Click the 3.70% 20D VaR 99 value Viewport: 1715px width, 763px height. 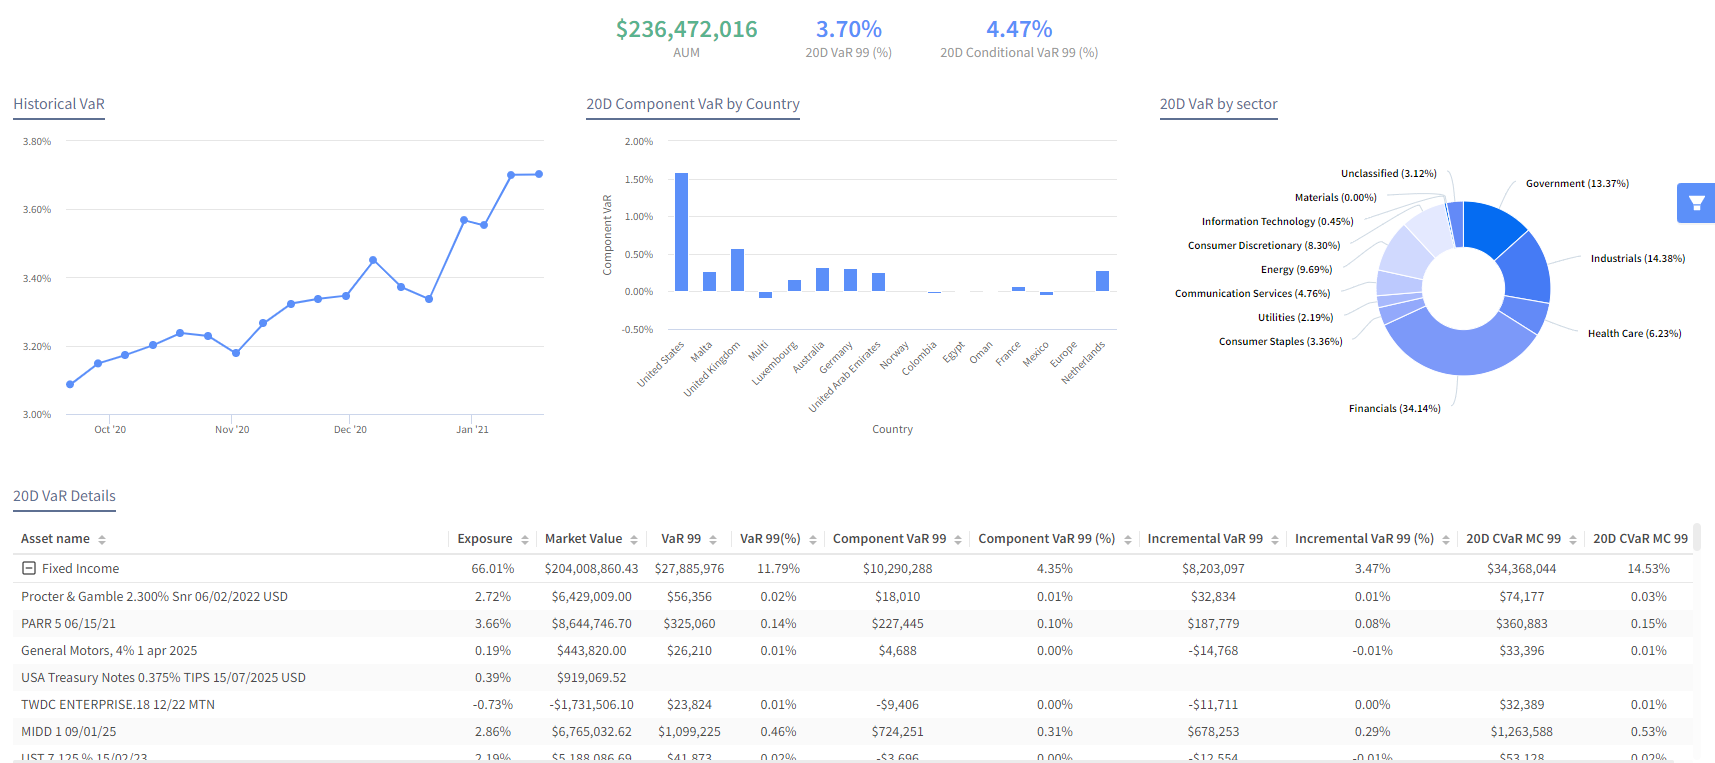(848, 29)
